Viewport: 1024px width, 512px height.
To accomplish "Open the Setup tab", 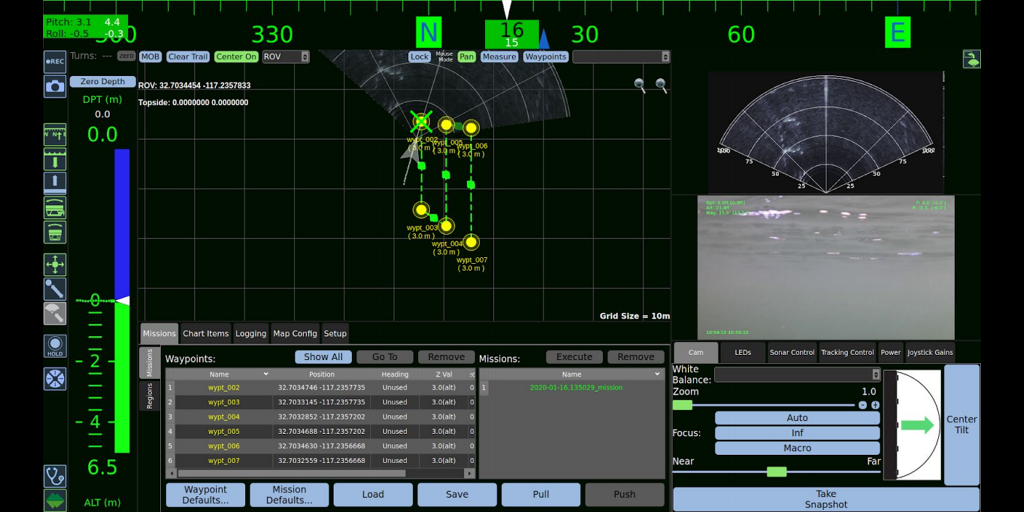I will (335, 333).
